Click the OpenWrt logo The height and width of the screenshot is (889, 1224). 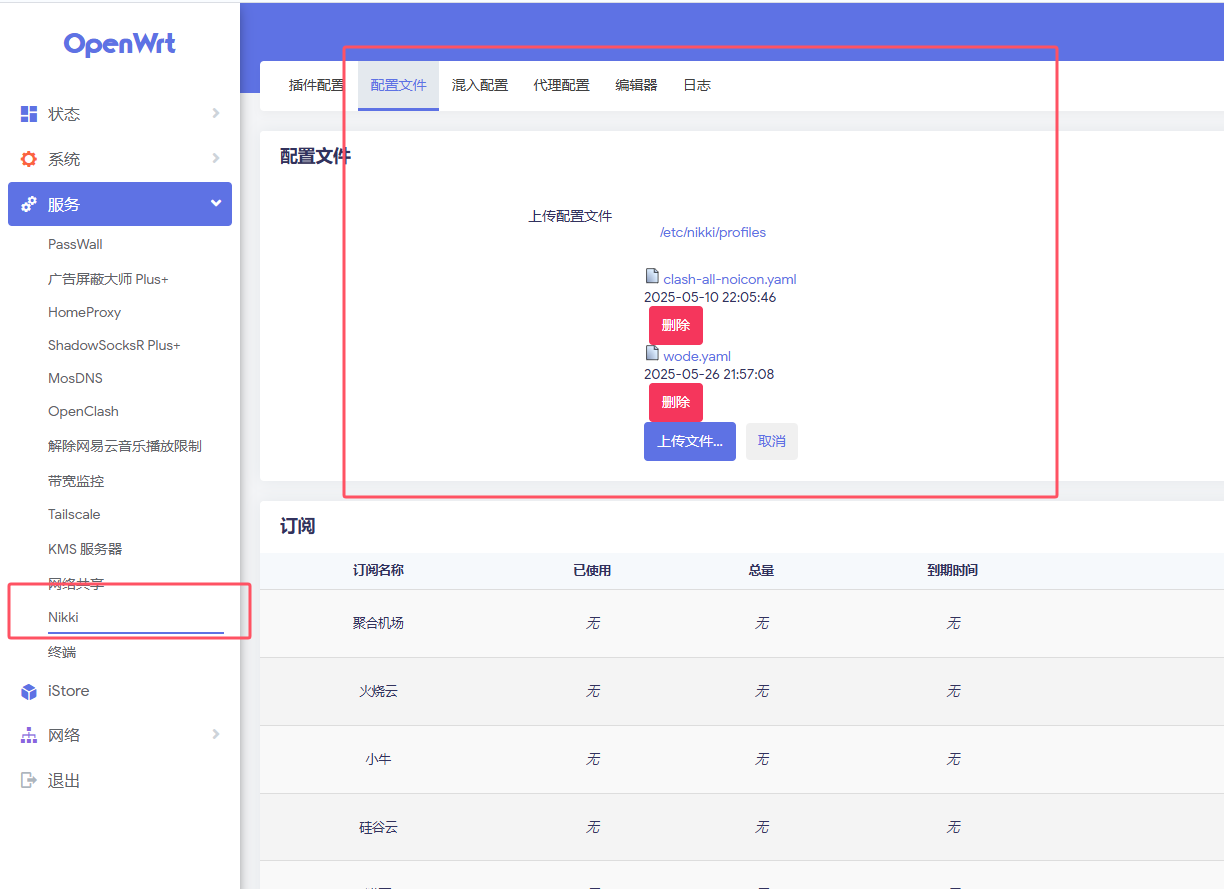(x=119, y=44)
